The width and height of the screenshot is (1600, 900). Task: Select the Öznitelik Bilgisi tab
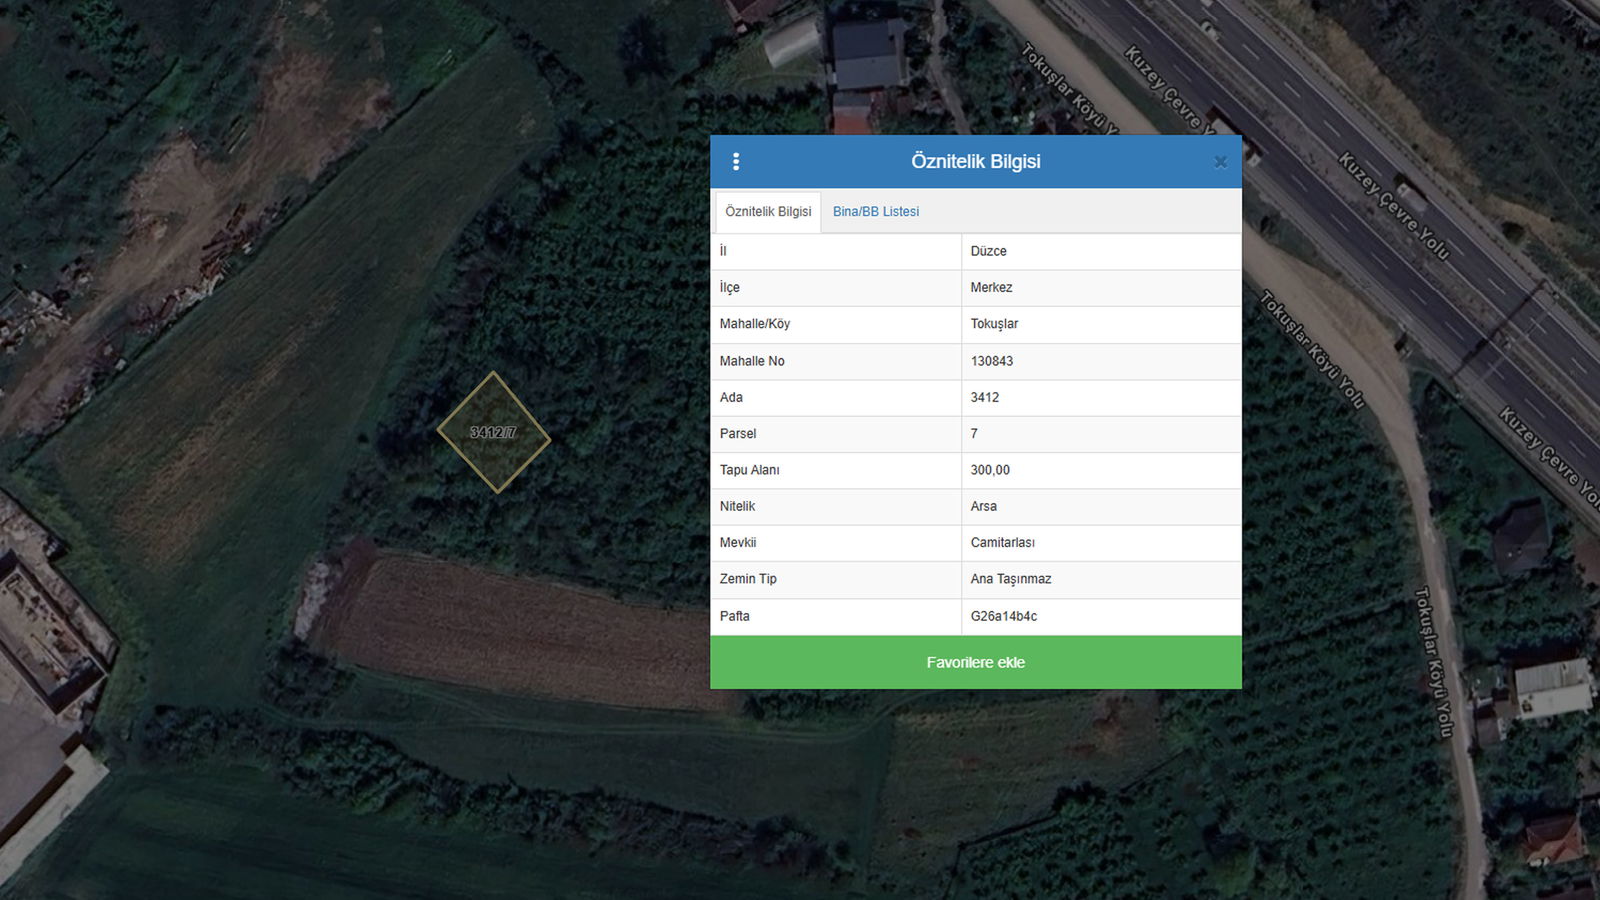768,212
